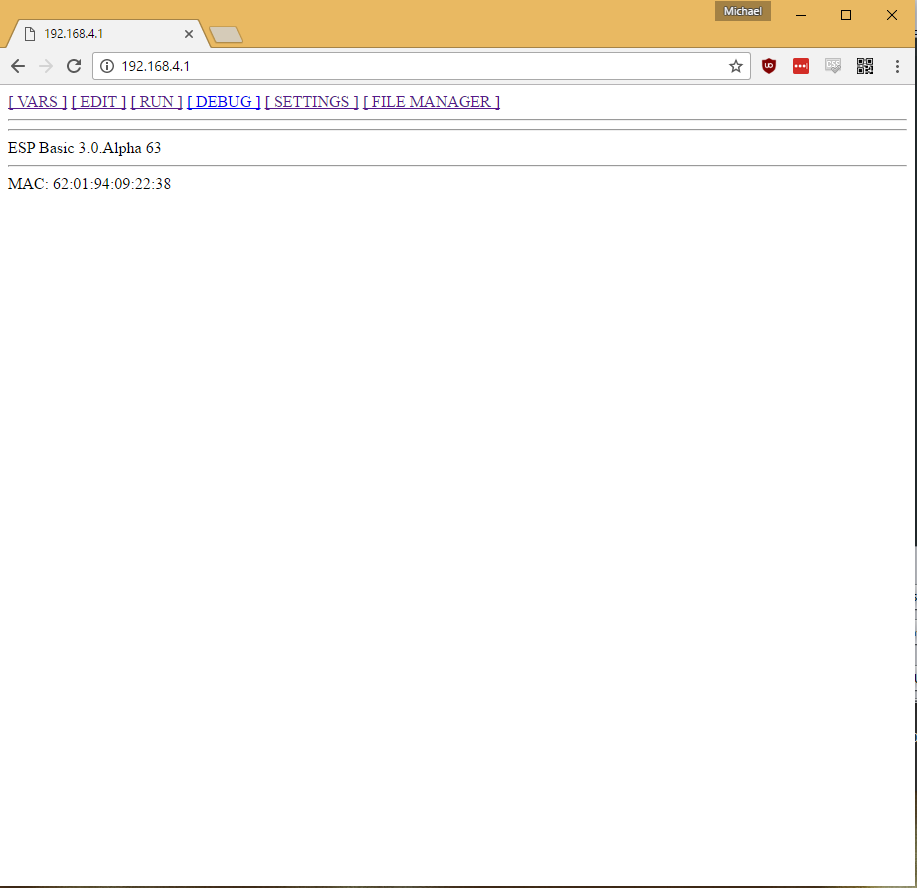Click the Michael profile button
Image resolution: width=917 pixels, height=888 pixels.
[743, 11]
